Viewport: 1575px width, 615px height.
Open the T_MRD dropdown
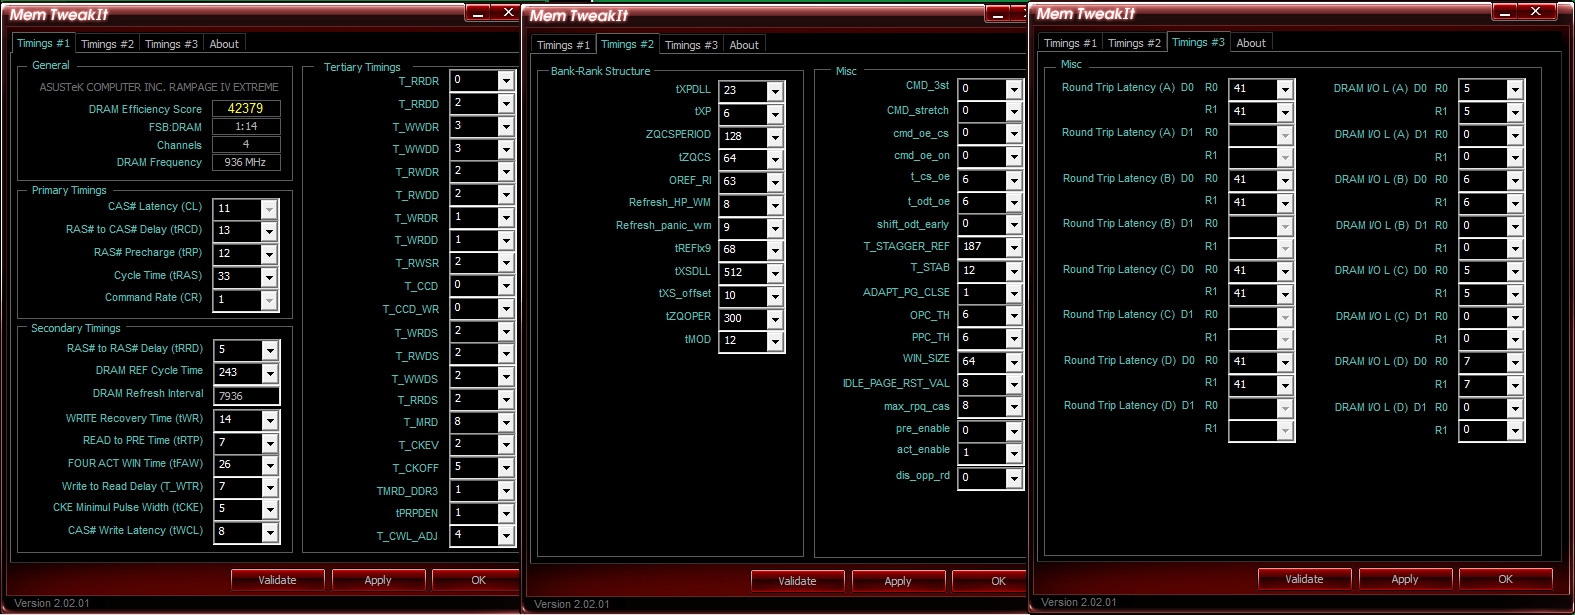click(x=506, y=422)
